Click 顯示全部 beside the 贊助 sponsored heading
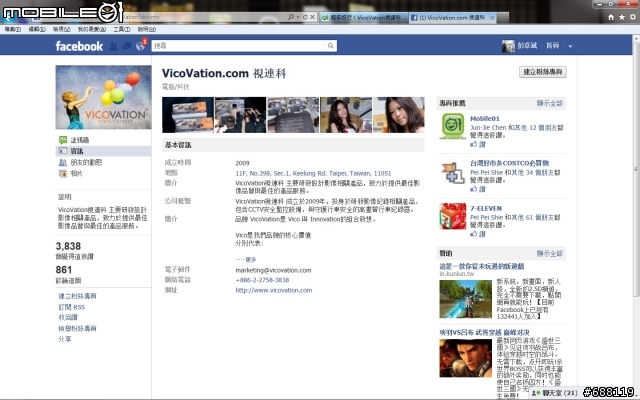This screenshot has width=640, height=400. click(x=549, y=253)
